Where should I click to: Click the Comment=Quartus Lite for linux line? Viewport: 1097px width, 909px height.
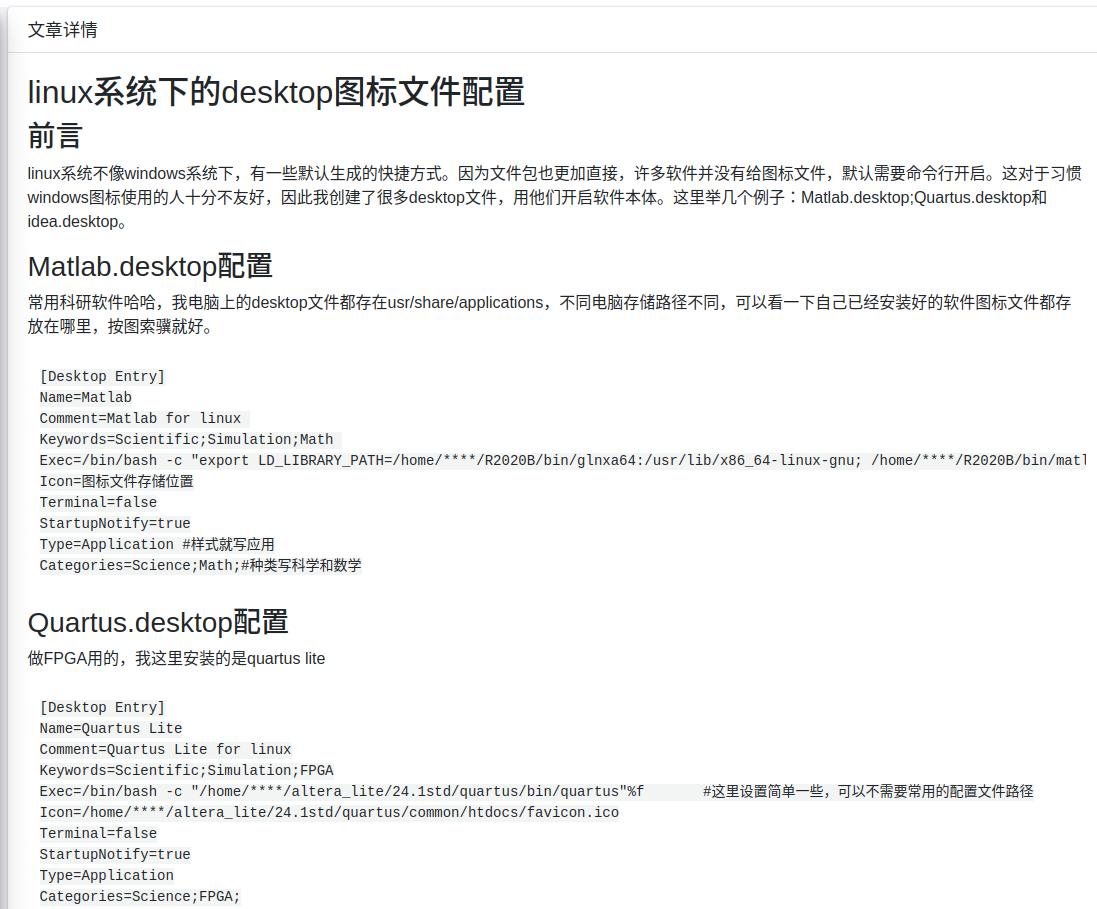coord(165,749)
